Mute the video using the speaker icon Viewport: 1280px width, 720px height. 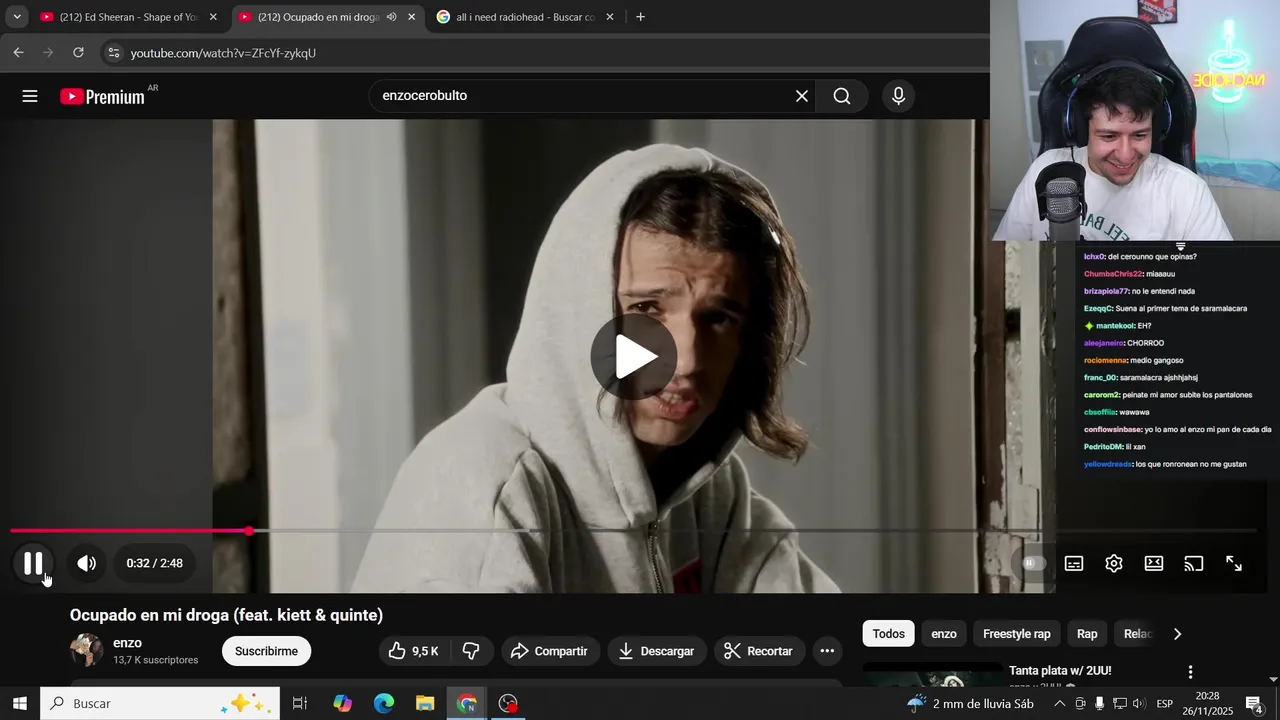click(87, 563)
